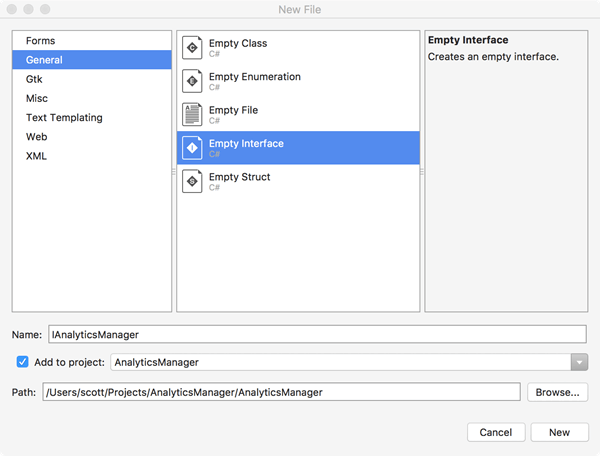Image resolution: width=600 pixels, height=456 pixels.
Task: Click the Empty Interface template icon
Action: [192, 148]
